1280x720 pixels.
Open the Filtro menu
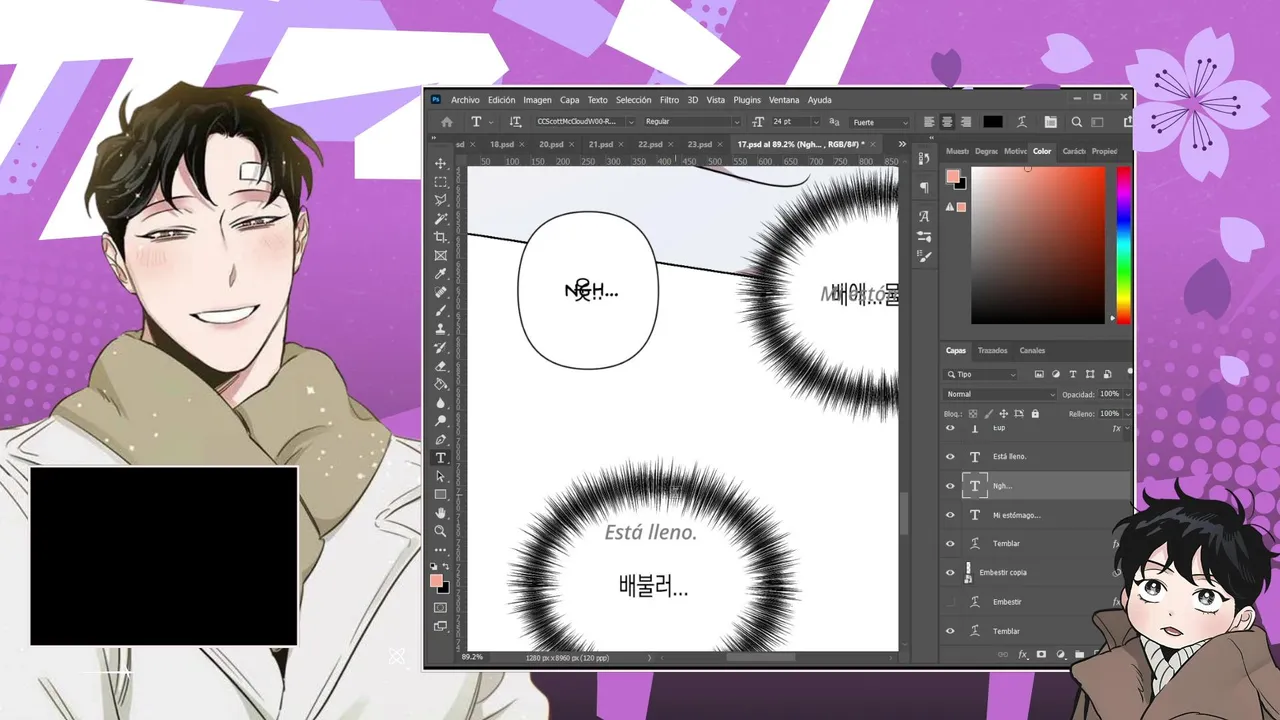(669, 100)
